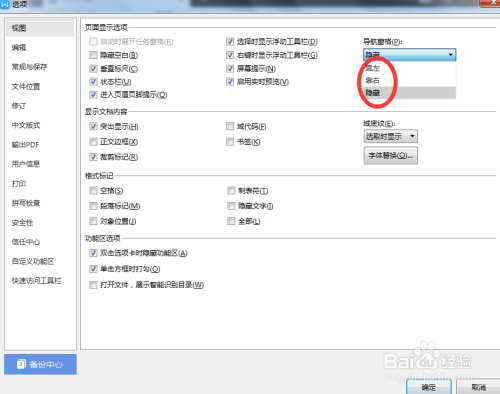Open the 域底纹 选取时显示 dropdown
This screenshot has width=500, height=394.
pyautogui.click(x=391, y=136)
